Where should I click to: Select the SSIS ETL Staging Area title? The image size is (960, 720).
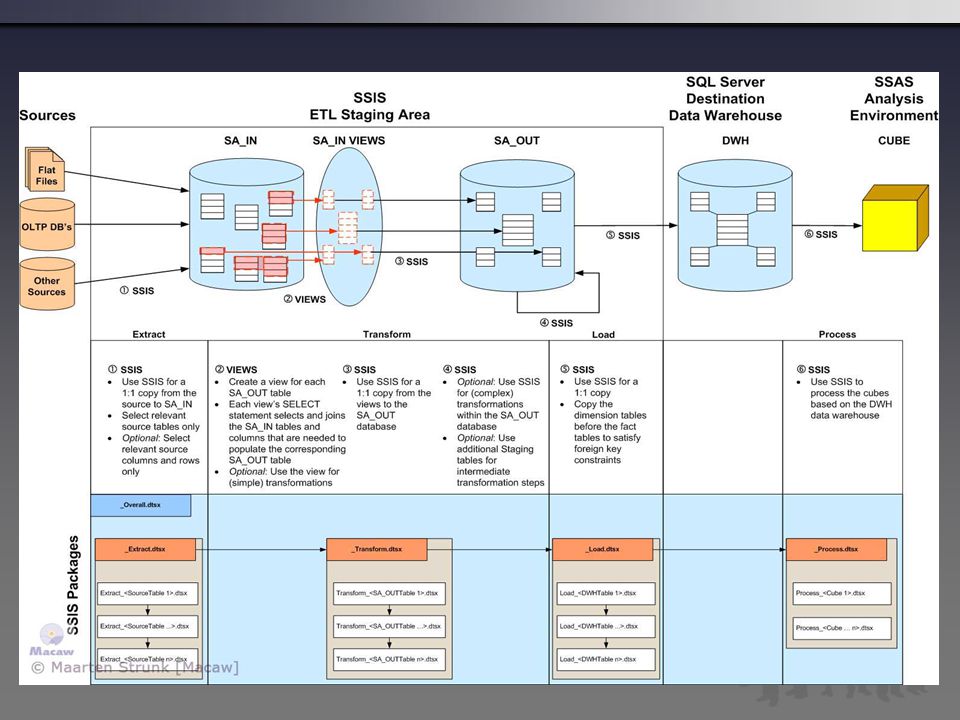pos(370,106)
